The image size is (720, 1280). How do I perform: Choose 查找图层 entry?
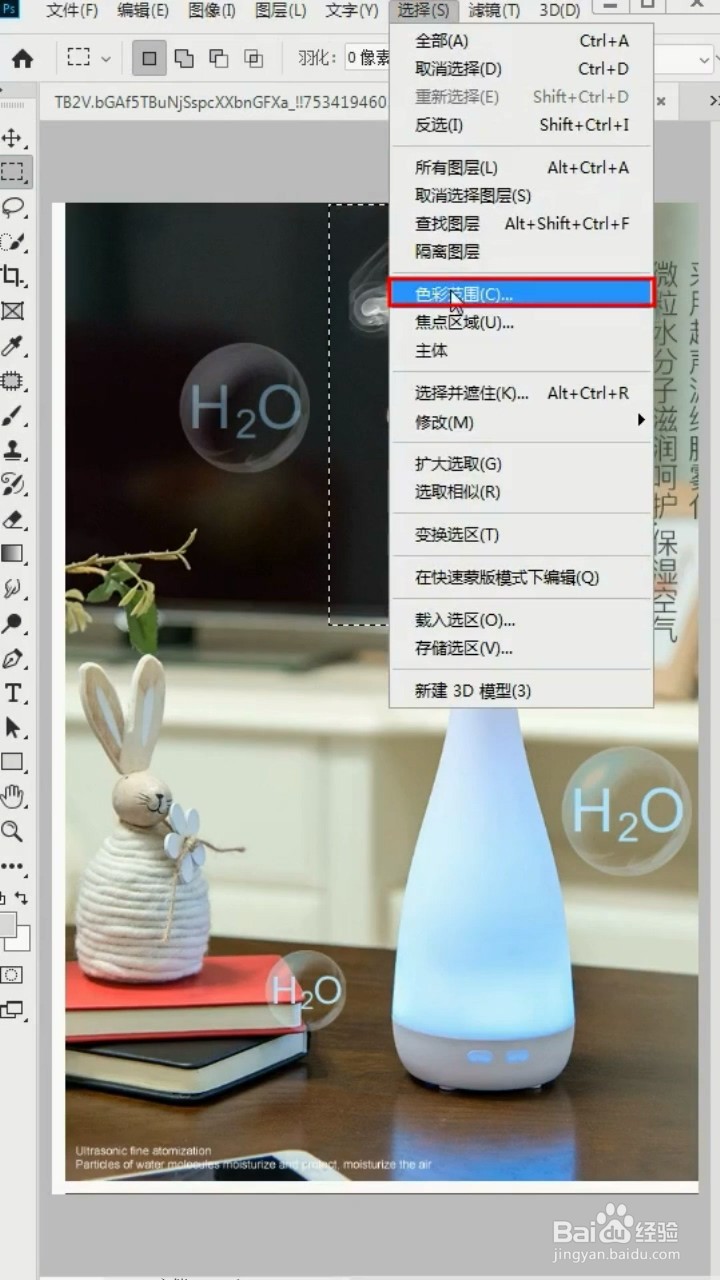pyautogui.click(x=521, y=224)
